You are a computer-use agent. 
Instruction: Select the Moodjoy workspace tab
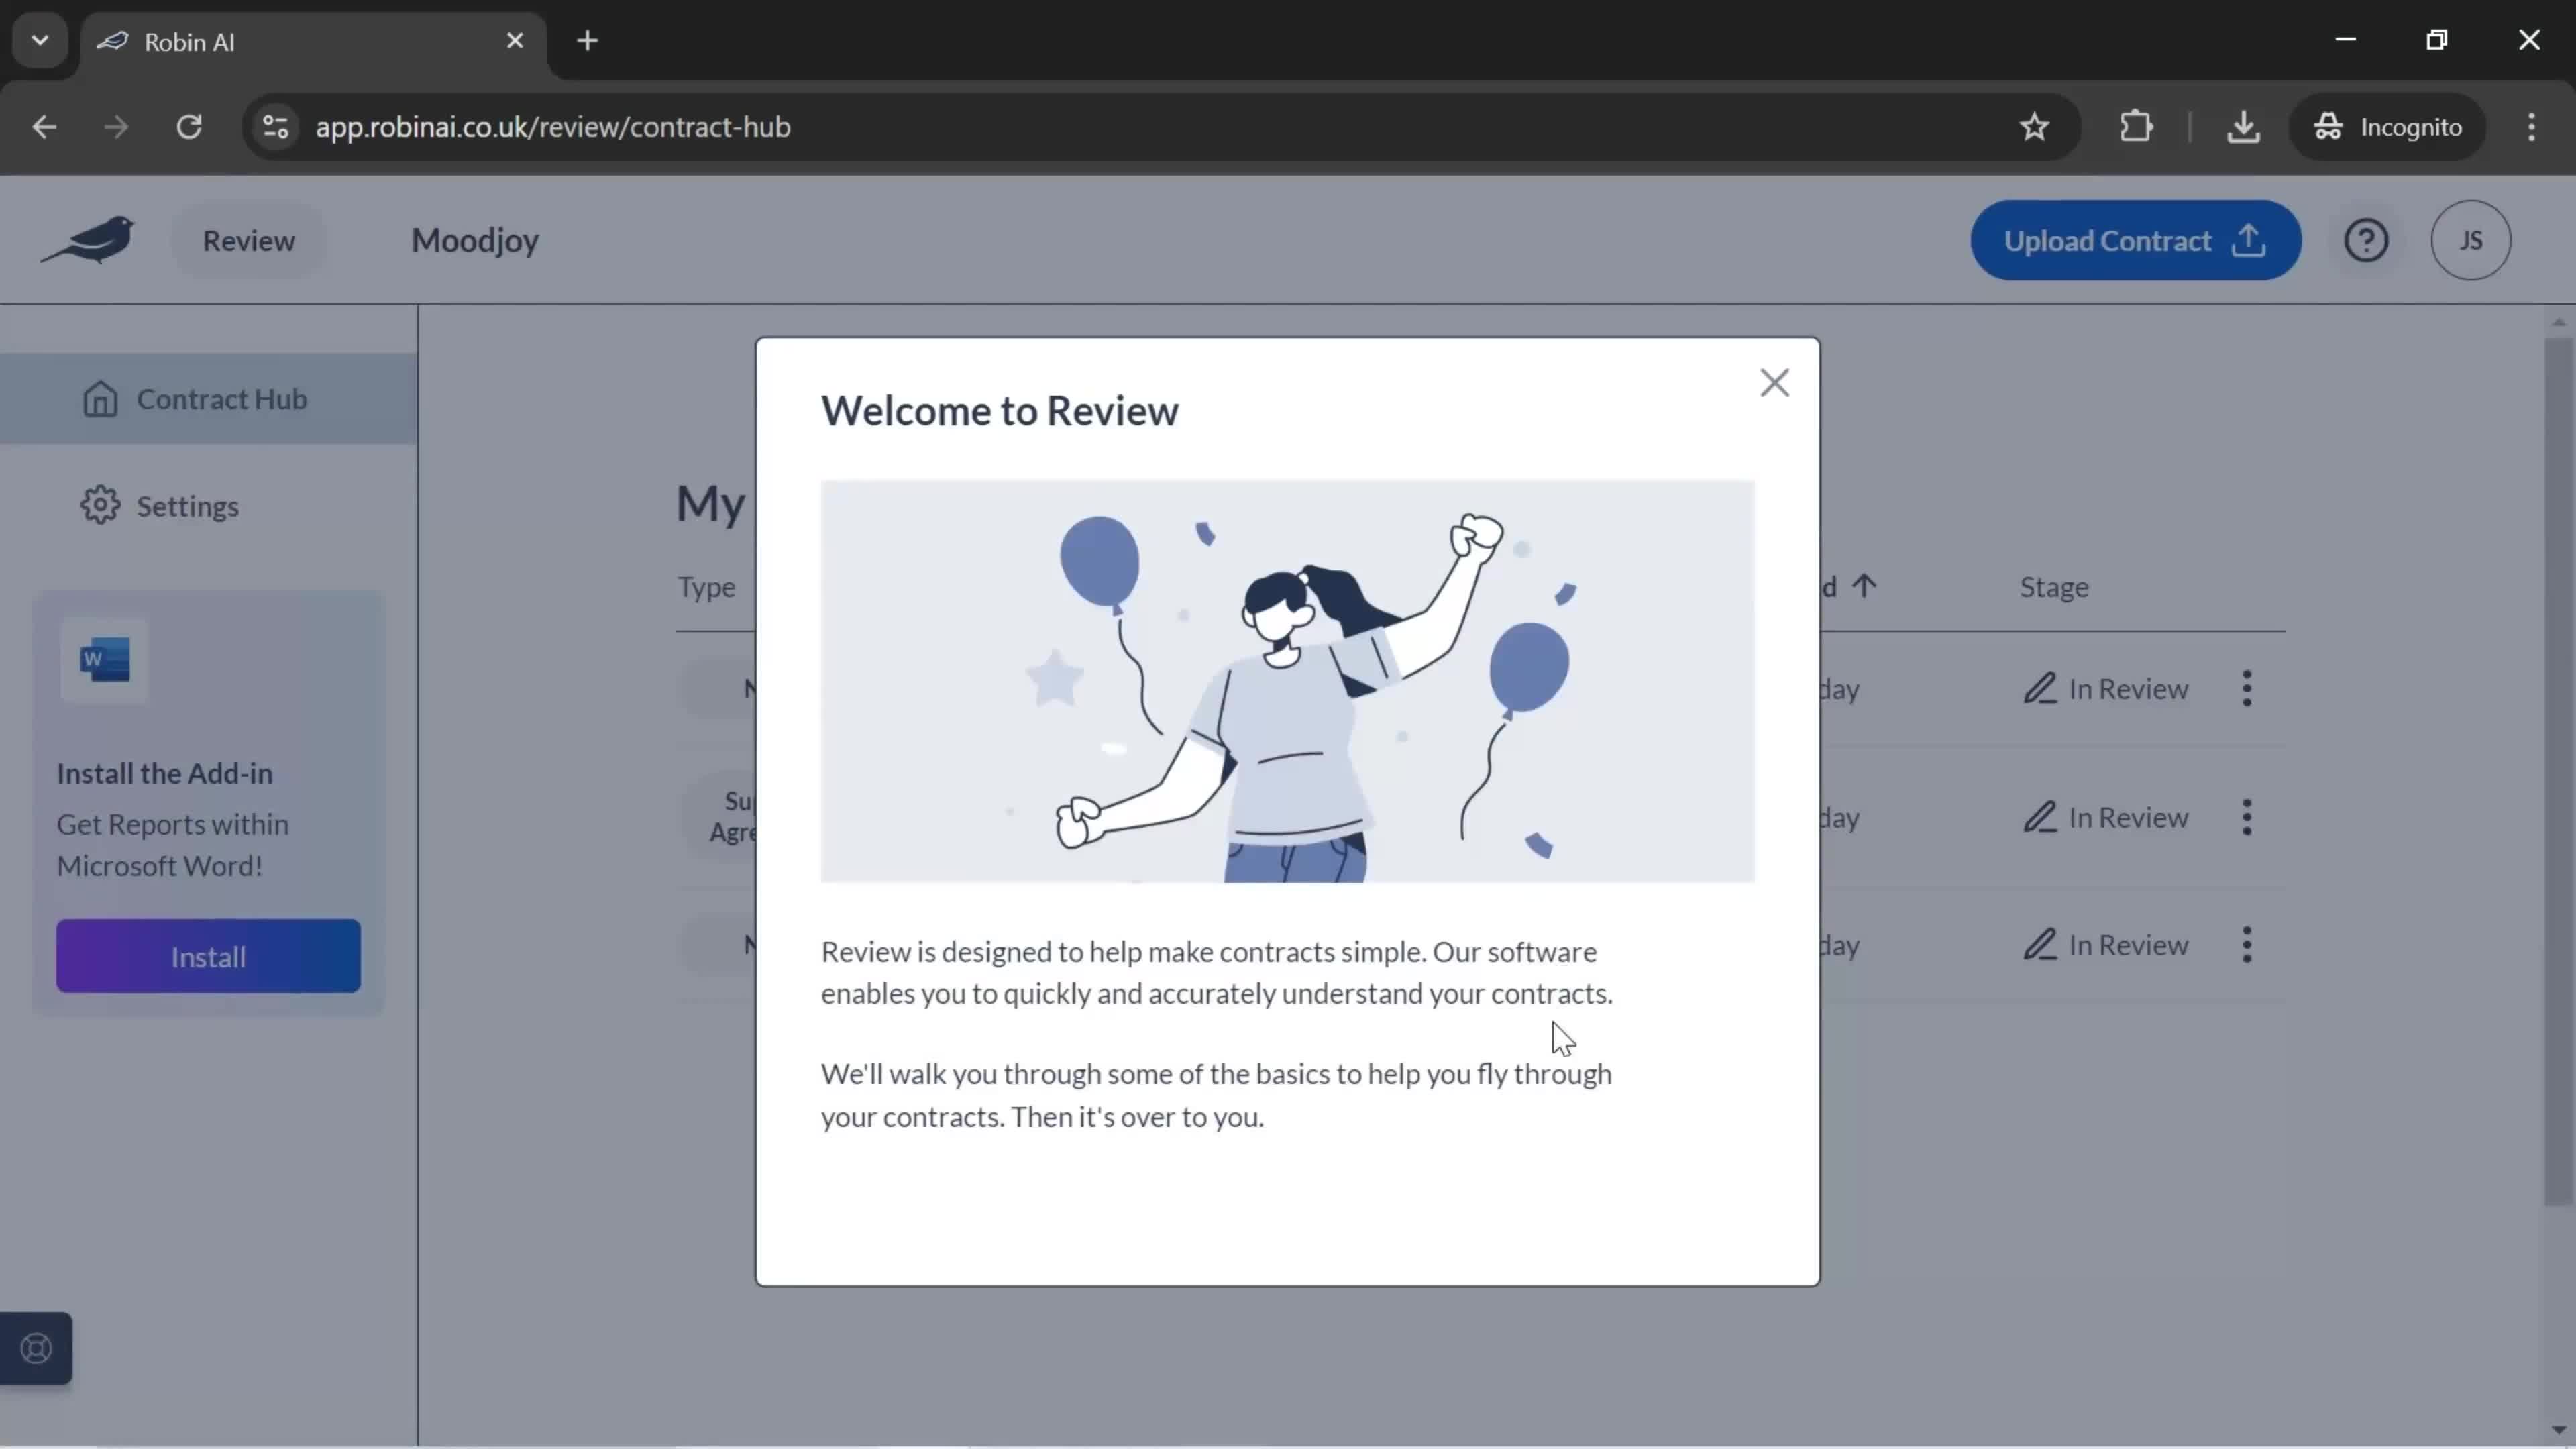tap(474, 239)
